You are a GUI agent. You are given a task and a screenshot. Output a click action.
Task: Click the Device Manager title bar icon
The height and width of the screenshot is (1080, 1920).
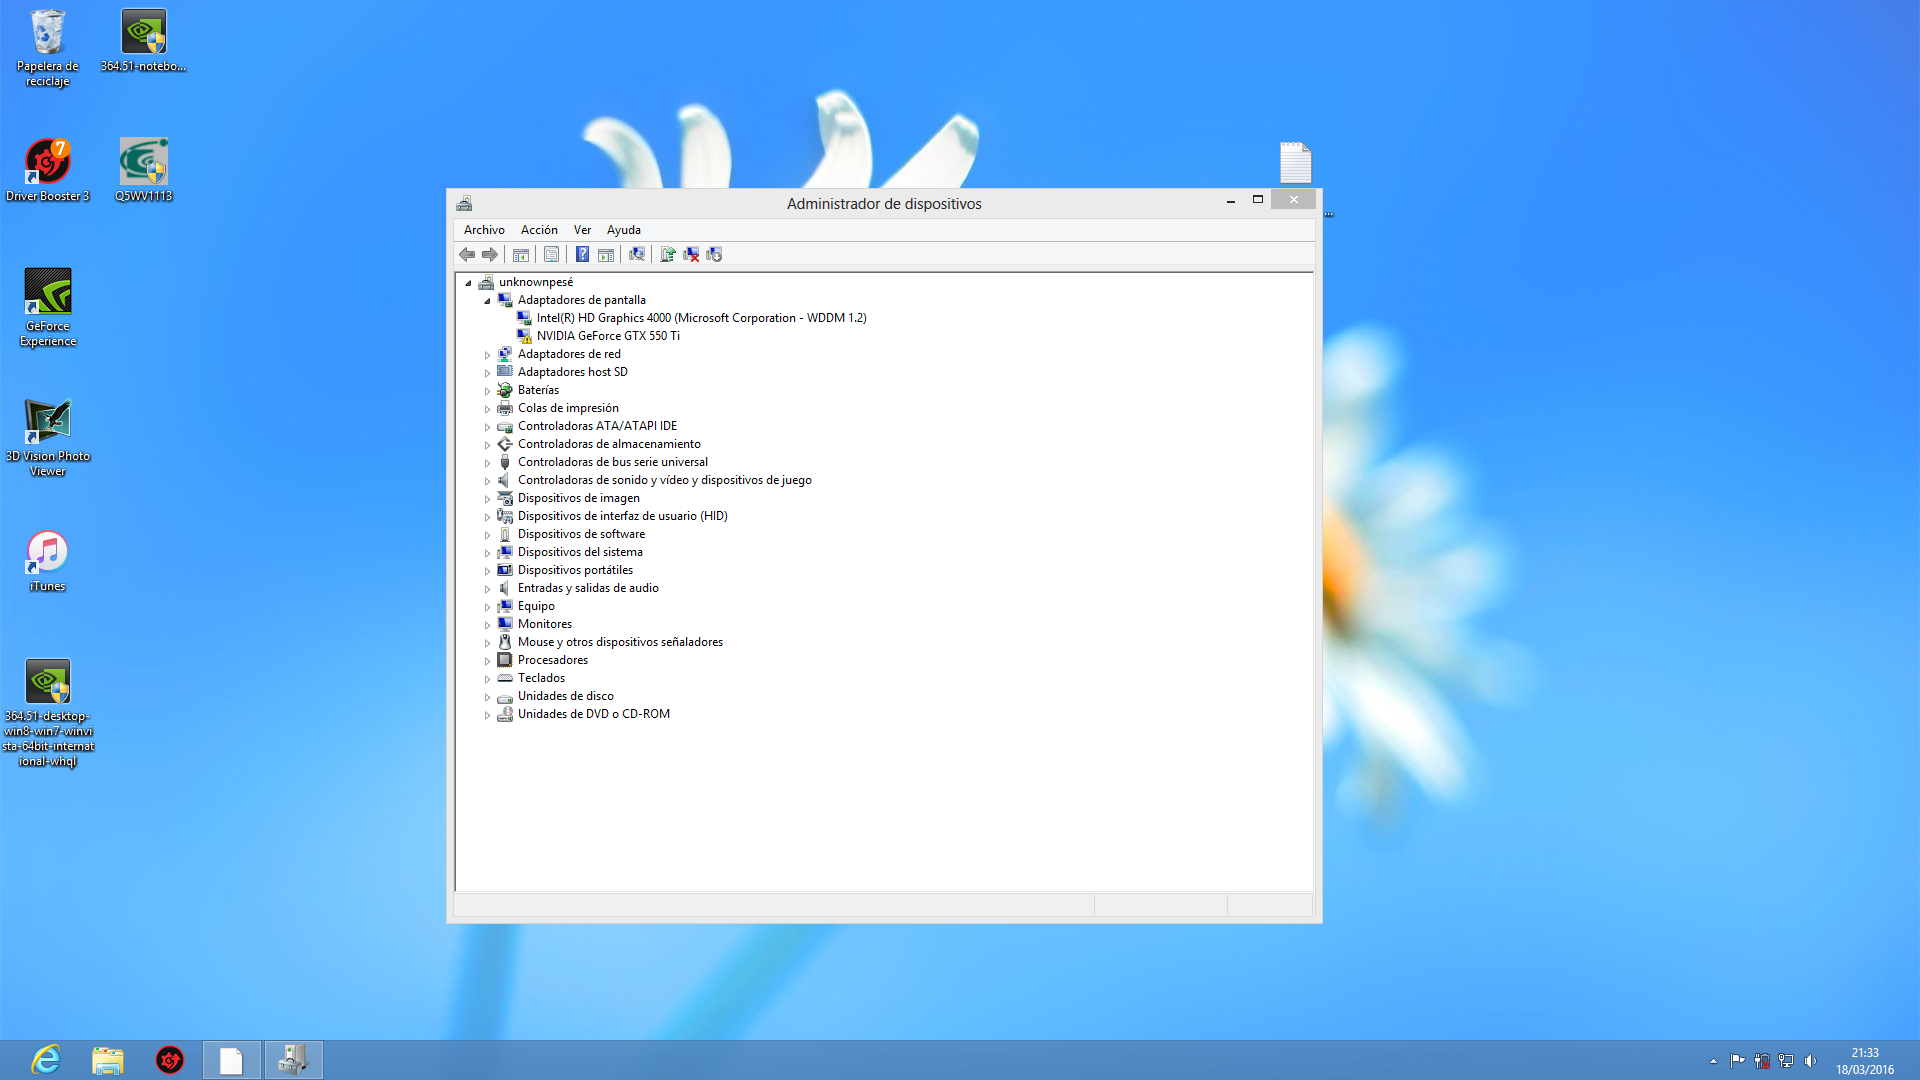coord(464,203)
